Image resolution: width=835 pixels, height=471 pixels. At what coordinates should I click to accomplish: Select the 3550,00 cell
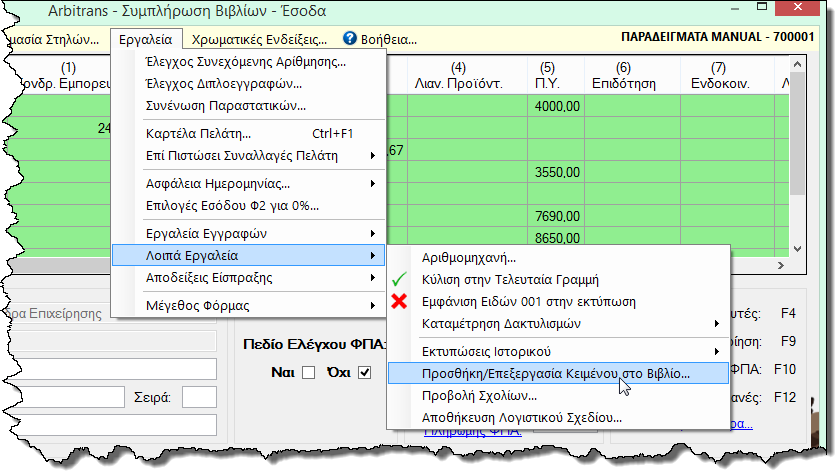coord(556,172)
